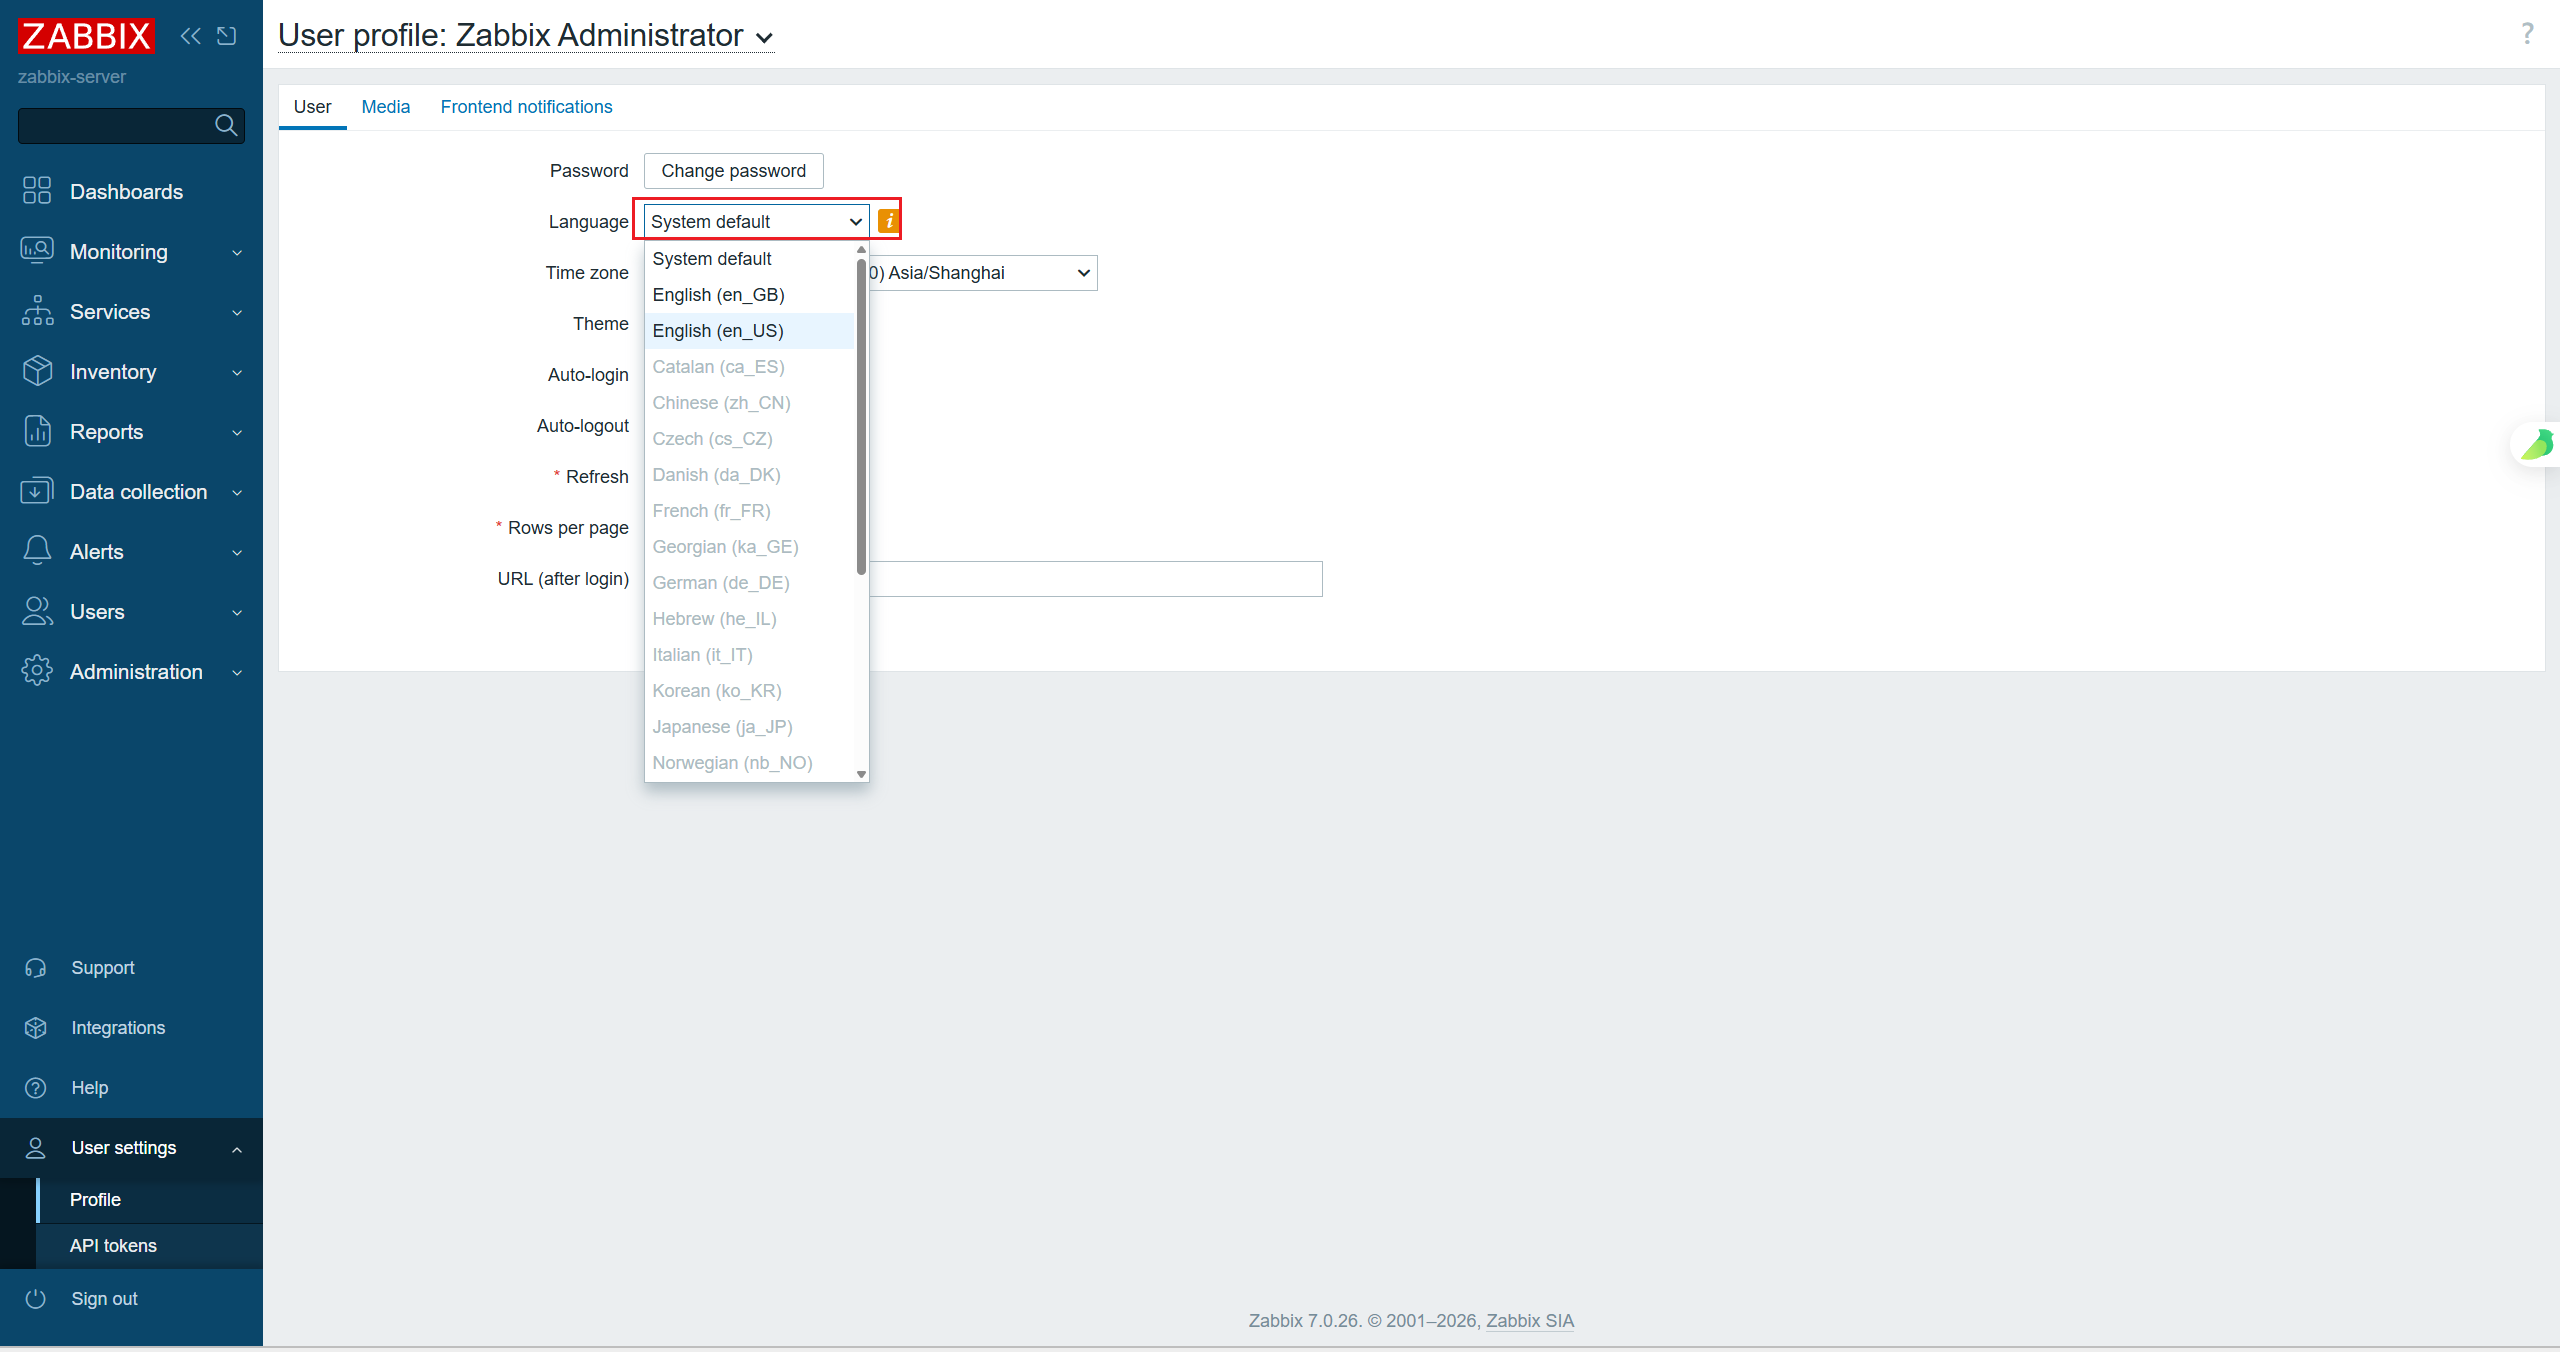The width and height of the screenshot is (2560, 1352).
Task: Click the hide sidebar icon
Action: tap(227, 36)
